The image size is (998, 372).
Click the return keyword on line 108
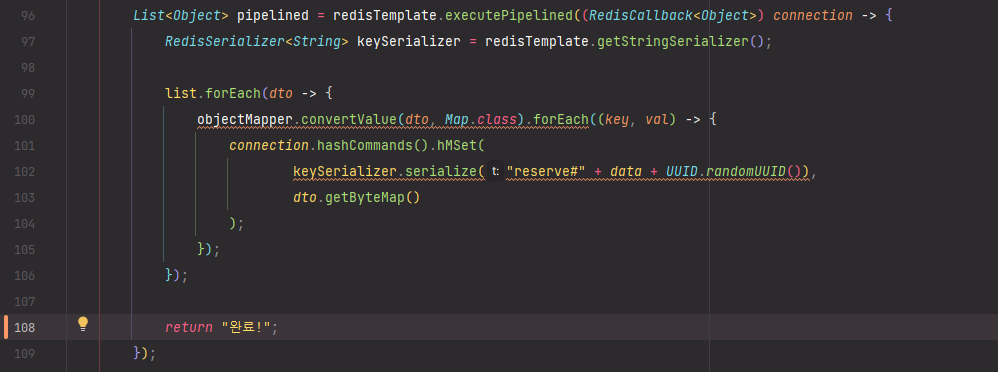(x=188, y=327)
